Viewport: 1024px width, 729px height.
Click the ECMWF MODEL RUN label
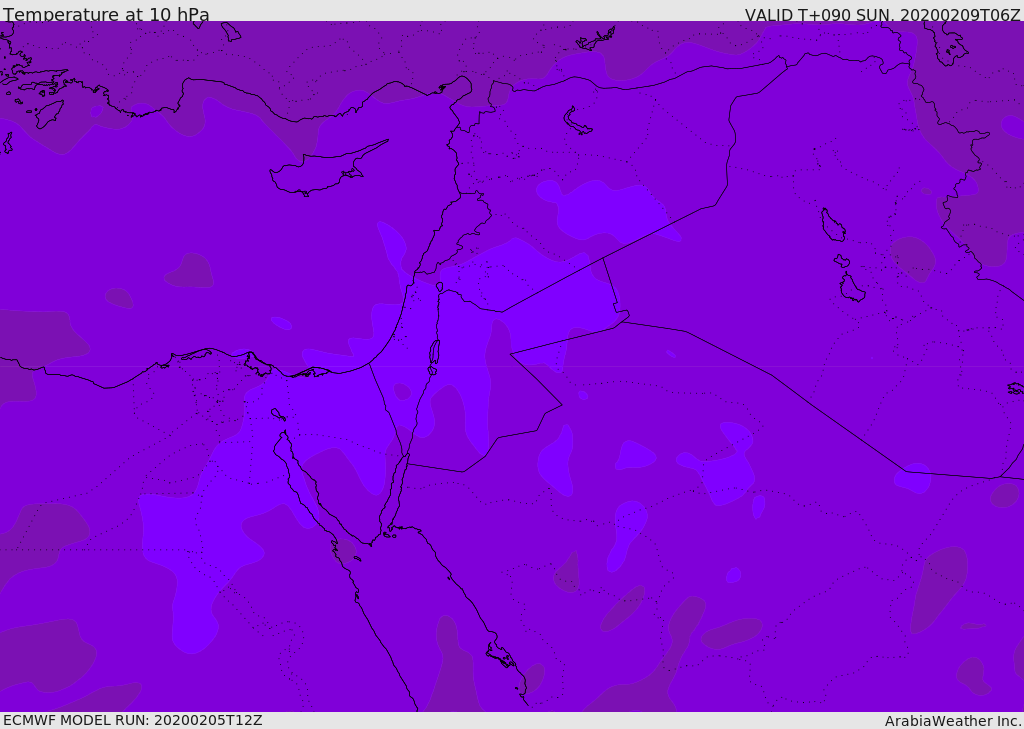132,720
